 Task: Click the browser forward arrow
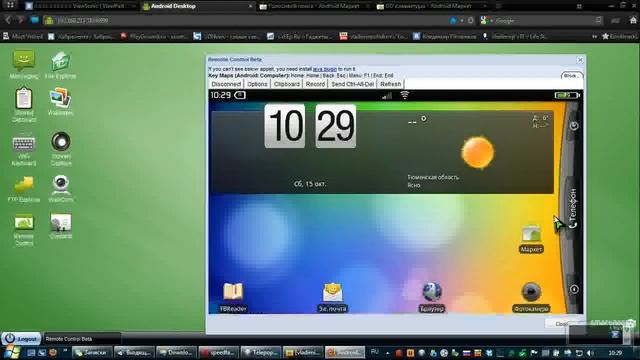[20, 20]
